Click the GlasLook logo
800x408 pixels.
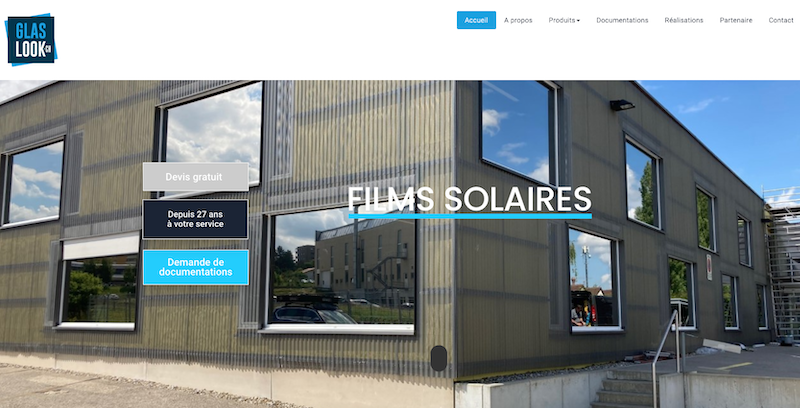[x=31, y=40]
